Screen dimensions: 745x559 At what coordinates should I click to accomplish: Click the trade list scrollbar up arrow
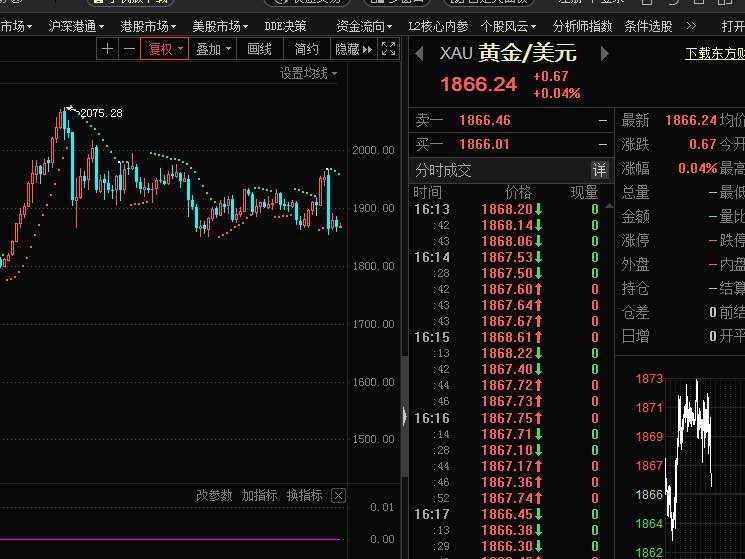(609, 206)
